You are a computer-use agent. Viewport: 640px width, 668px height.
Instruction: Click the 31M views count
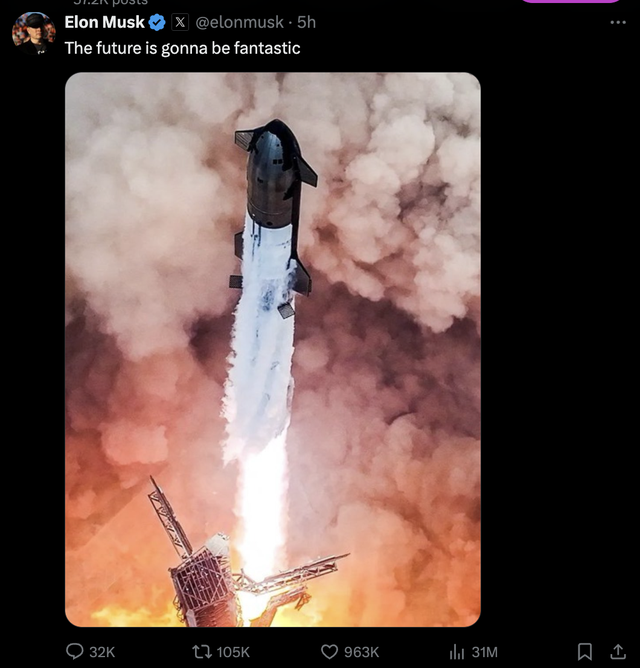[484, 651]
